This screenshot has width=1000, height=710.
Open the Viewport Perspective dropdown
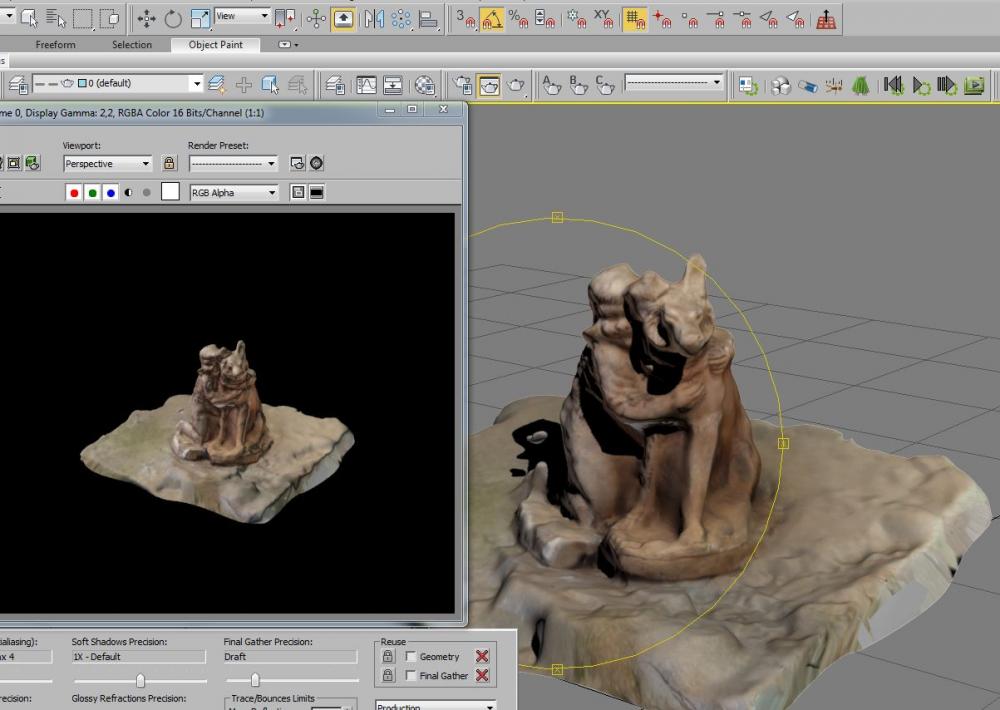tap(107, 163)
